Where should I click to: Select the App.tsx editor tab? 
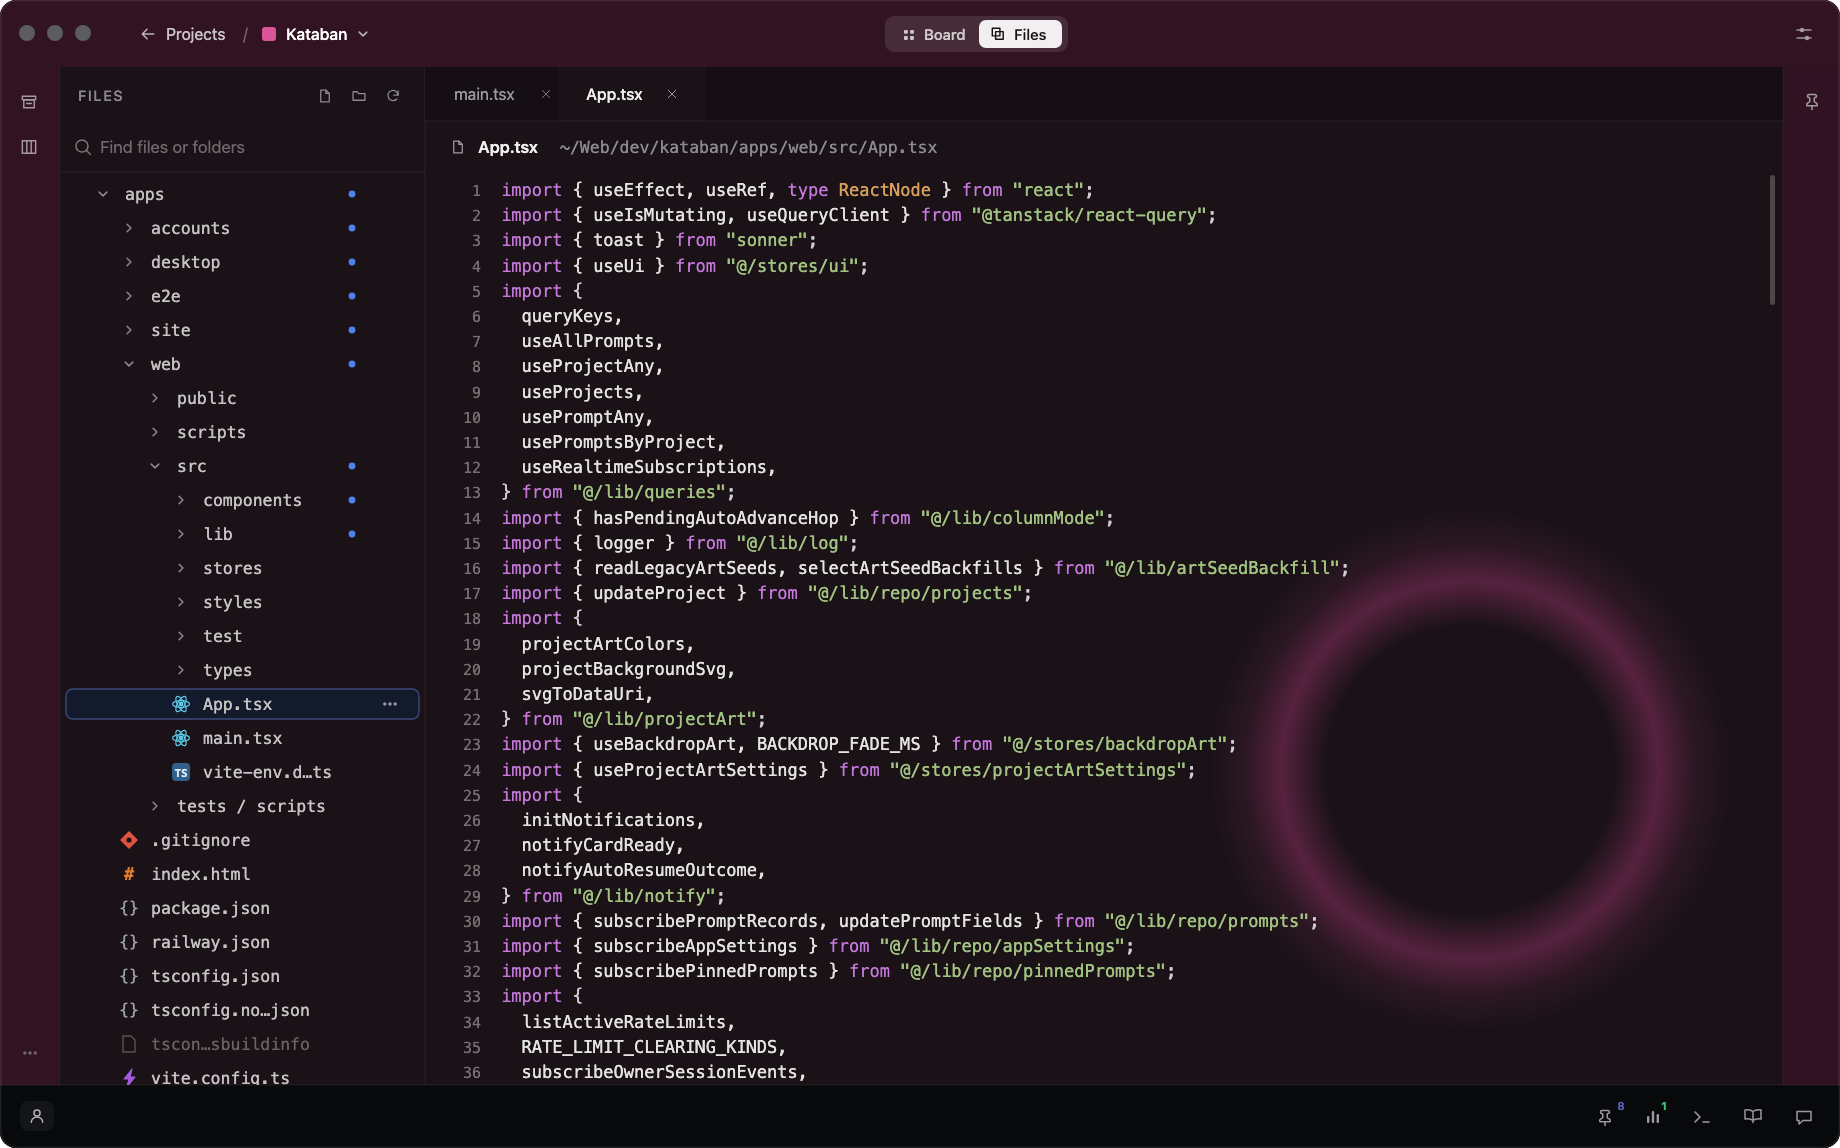coord(614,94)
